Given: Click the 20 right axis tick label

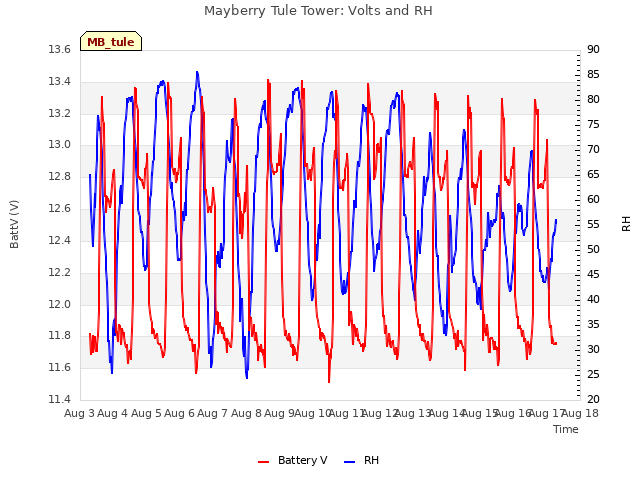Looking at the screenshot, I should (593, 399).
